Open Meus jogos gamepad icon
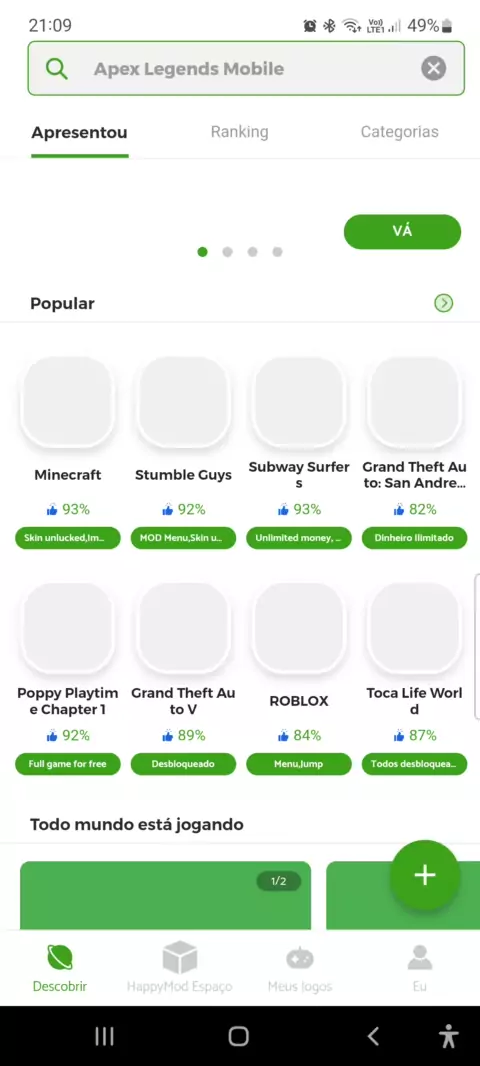The width and height of the screenshot is (480, 1066). pos(299,959)
